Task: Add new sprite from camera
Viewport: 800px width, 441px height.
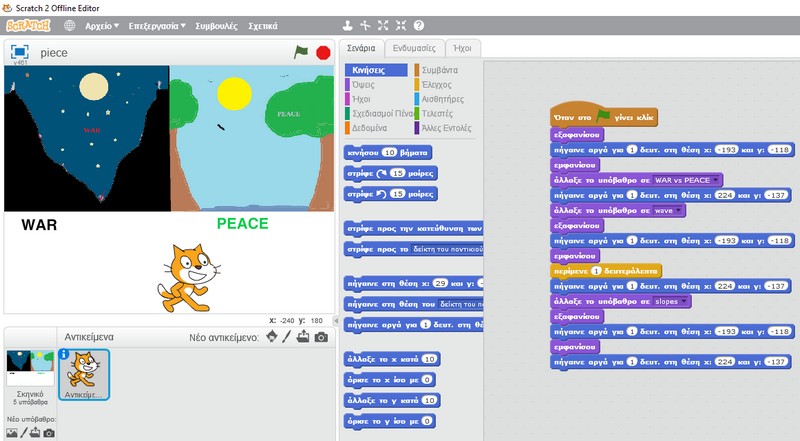Action: [321, 338]
